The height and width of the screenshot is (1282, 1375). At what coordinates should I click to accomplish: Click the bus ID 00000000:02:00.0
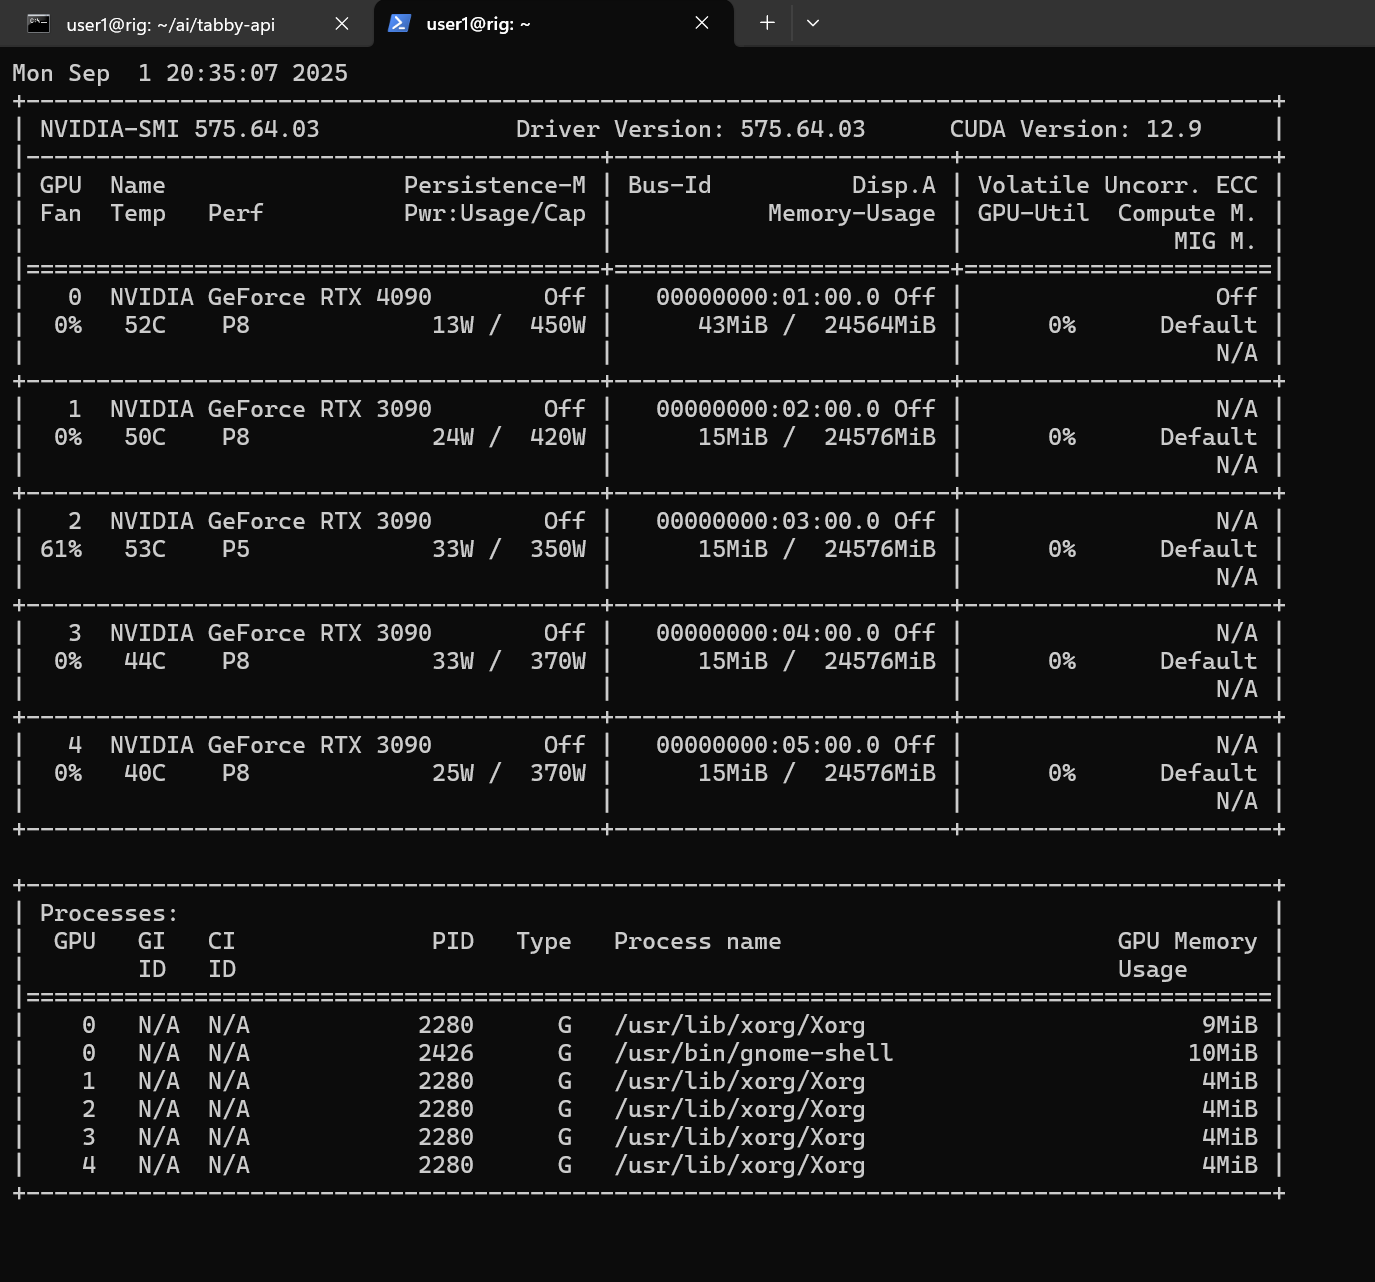point(768,409)
